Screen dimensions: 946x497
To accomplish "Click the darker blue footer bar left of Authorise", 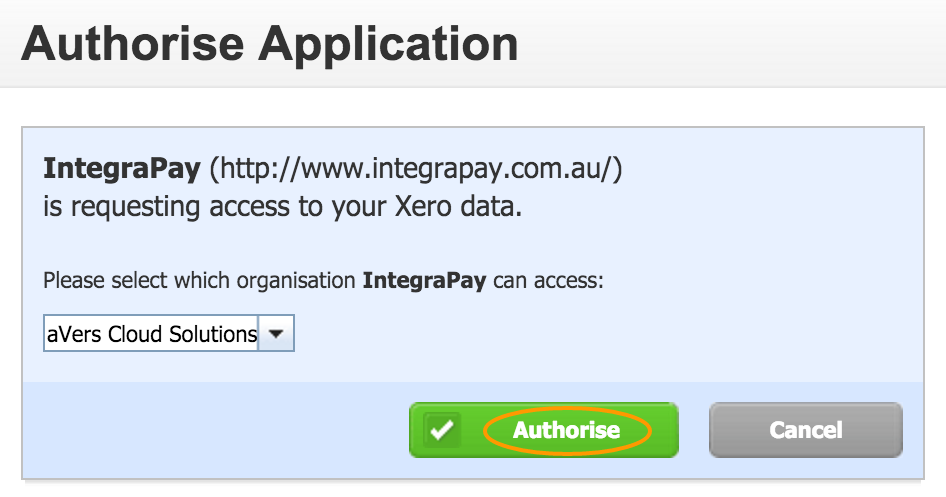I will pyautogui.click(x=215, y=430).
